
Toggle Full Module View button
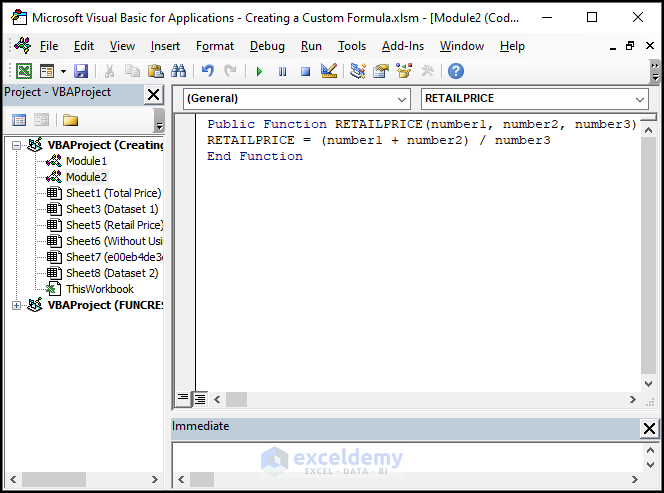point(199,399)
